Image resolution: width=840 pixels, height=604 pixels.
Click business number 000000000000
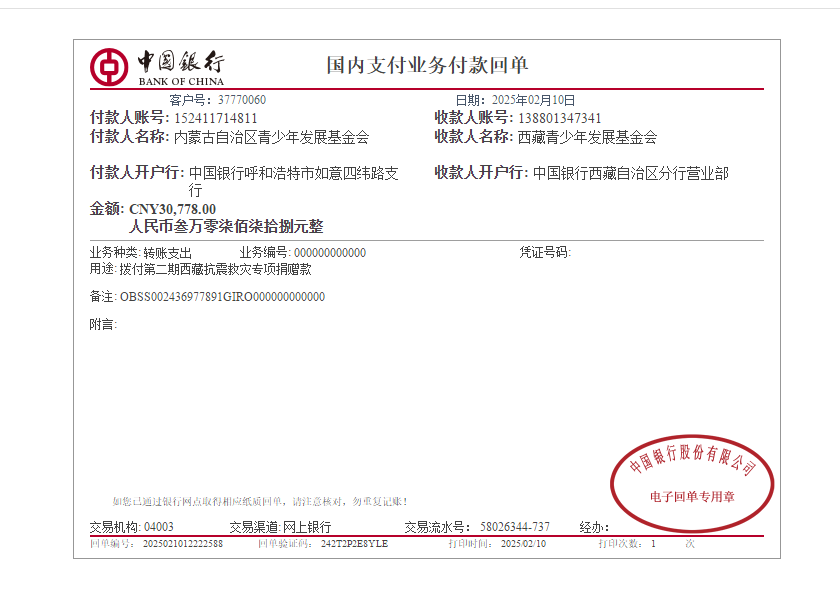(x=330, y=253)
